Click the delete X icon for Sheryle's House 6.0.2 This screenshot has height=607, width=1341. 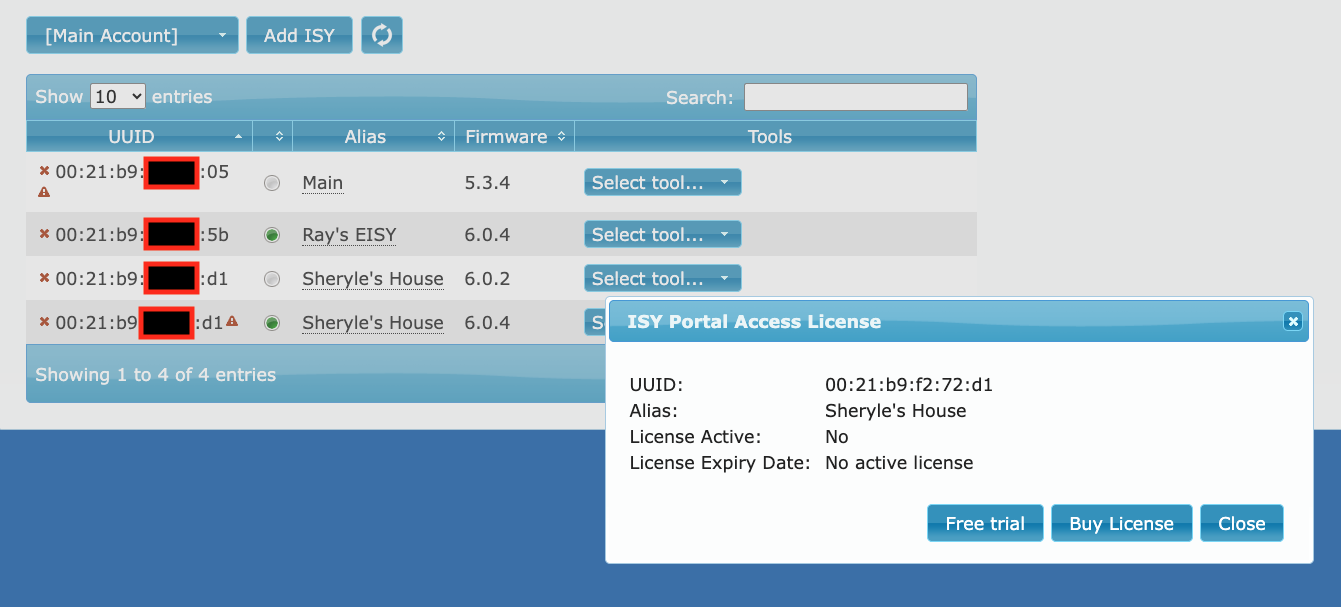coord(44,278)
